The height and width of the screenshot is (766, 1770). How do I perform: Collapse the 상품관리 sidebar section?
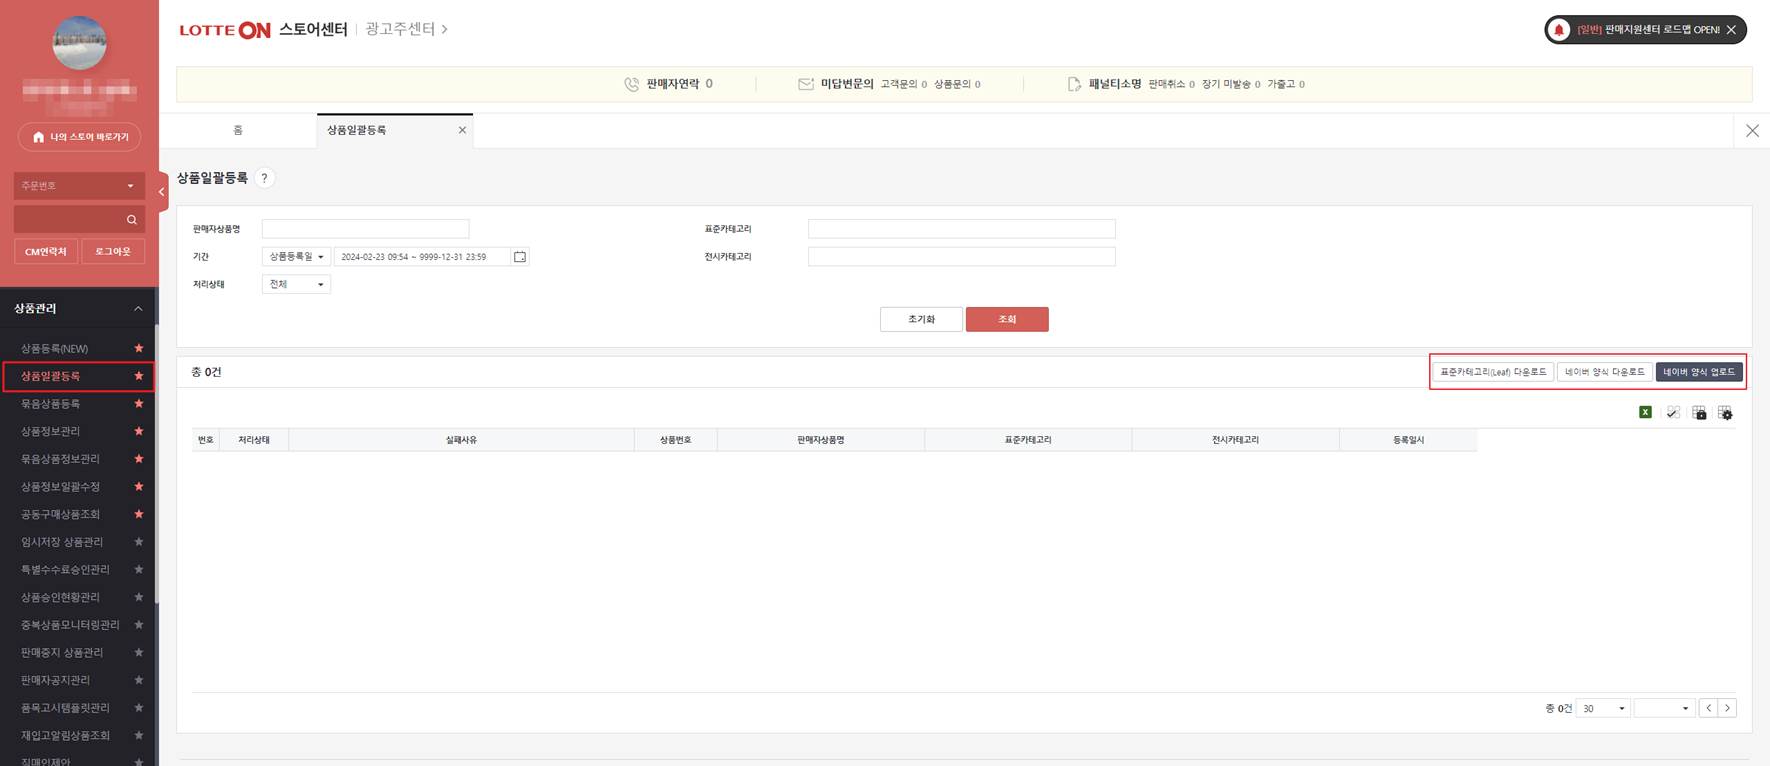click(138, 309)
